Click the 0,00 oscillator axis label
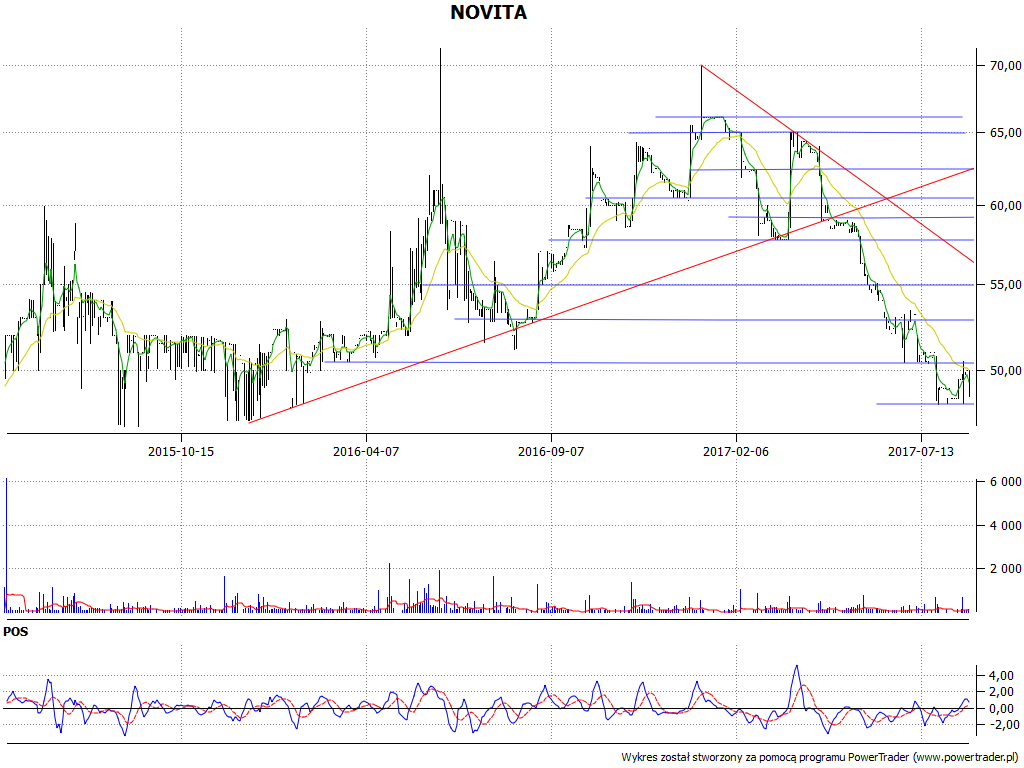The width and height of the screenshot is (1024, 768). click(x=999, y=709)
